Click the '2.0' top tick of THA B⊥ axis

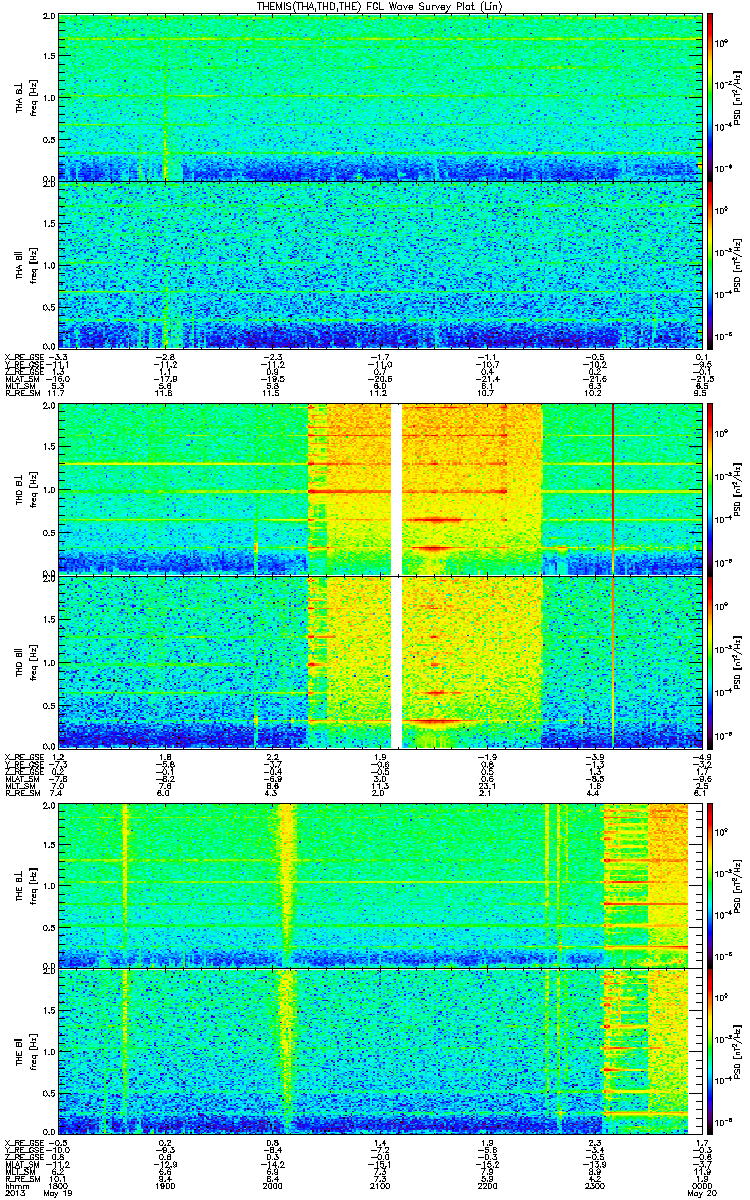(x=49, y=18)
